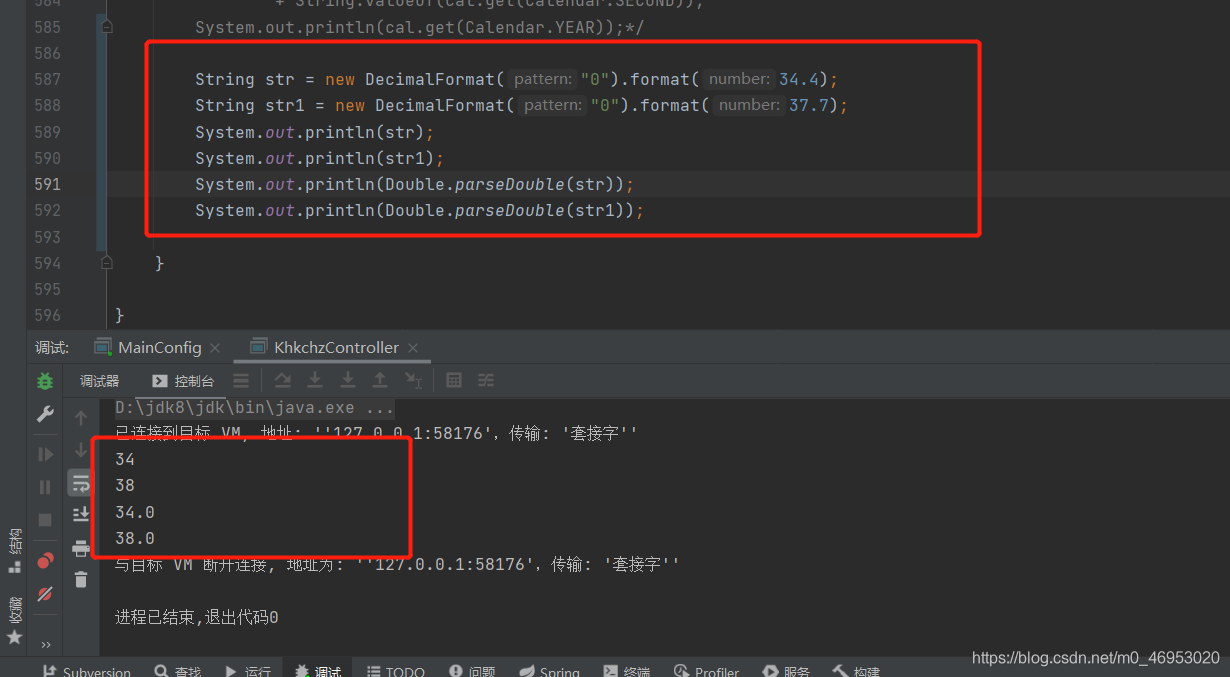The height and width of the screenshot is (677, 1230).
Task: Click the up-arrow in console gutter
Action: (x=81, y=418)
